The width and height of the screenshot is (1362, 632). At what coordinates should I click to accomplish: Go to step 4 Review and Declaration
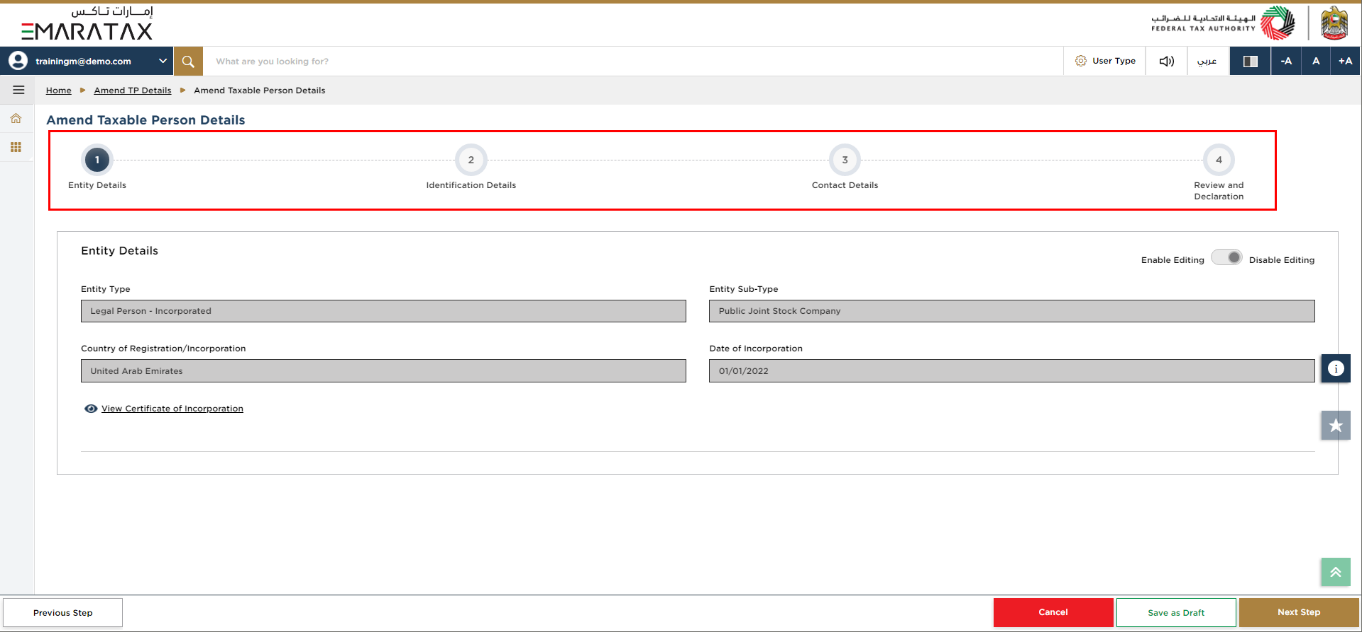pyautogui.click(x=1219, y=159)
